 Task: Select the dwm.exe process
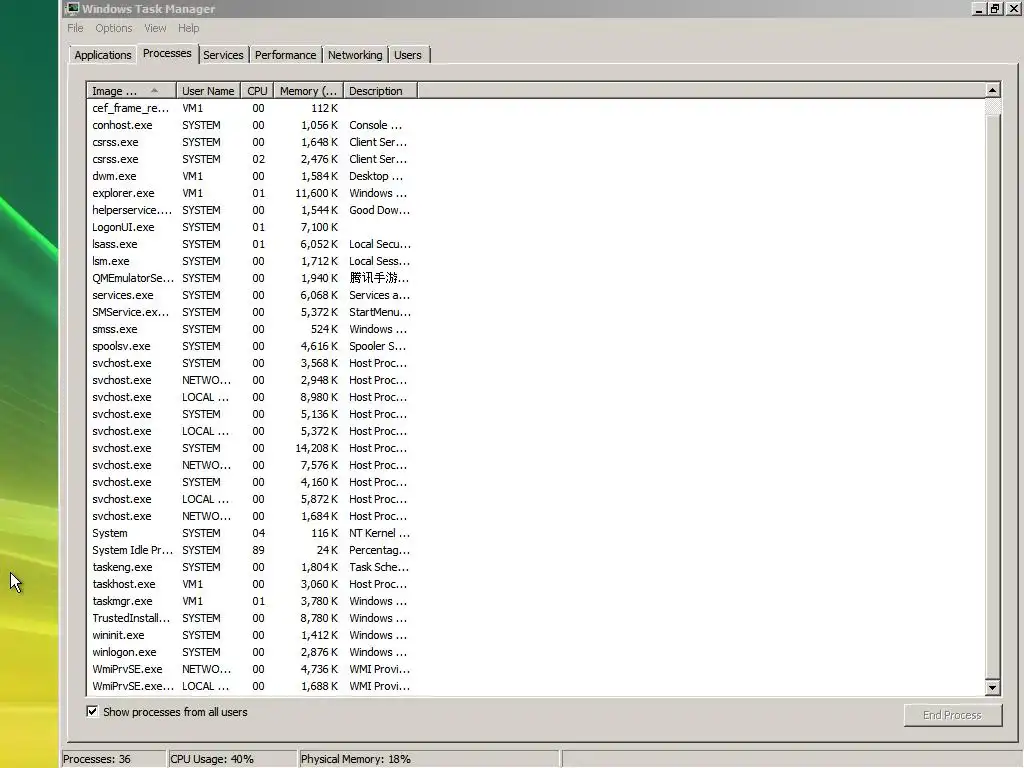(x=251, y=176)
